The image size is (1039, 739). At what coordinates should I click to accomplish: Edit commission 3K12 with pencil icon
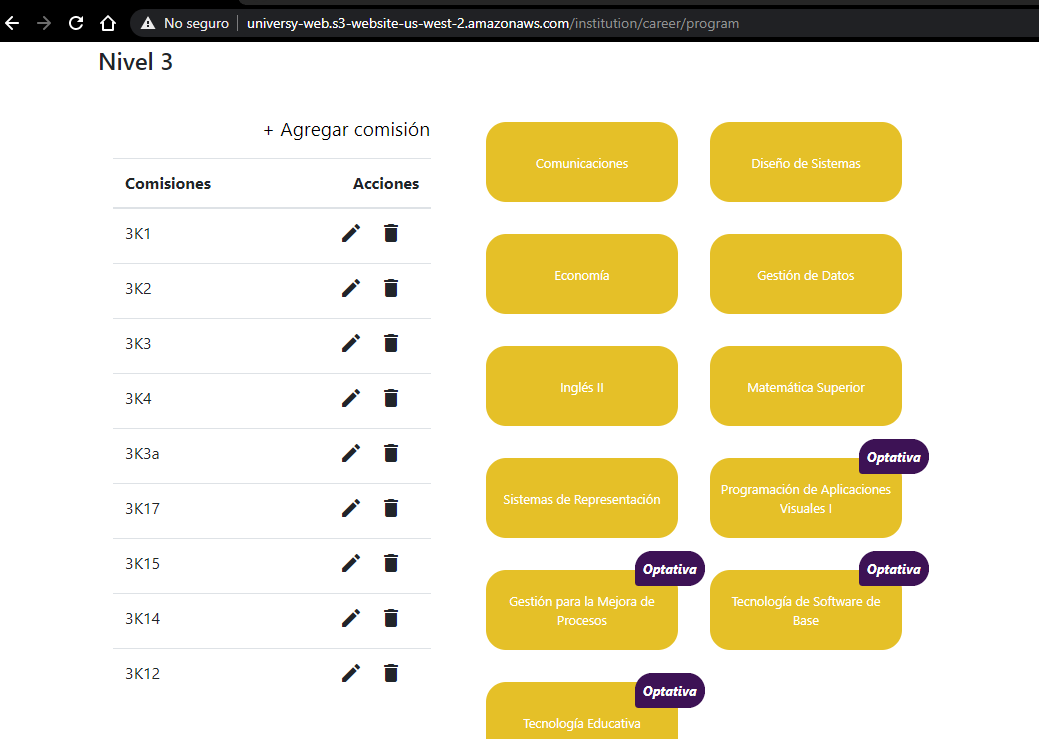click(351, 673)
